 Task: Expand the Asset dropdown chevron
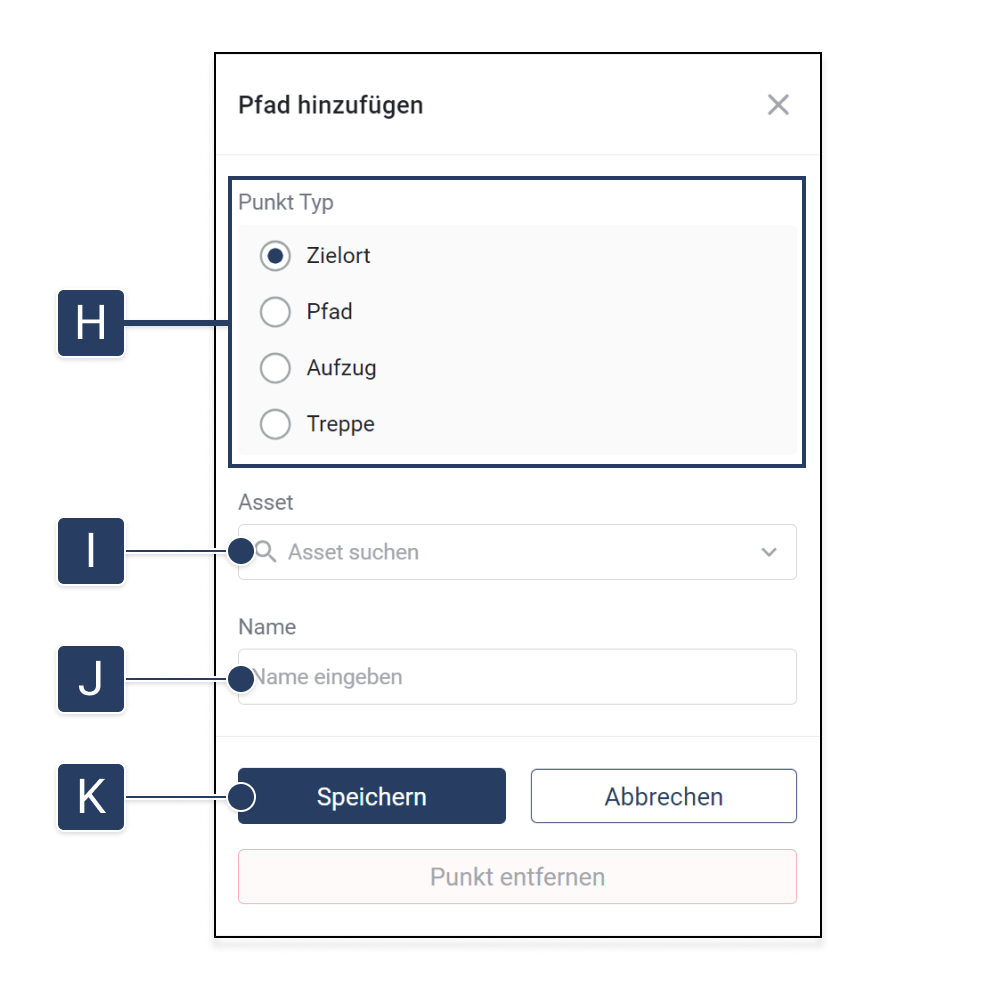[769, 552]
